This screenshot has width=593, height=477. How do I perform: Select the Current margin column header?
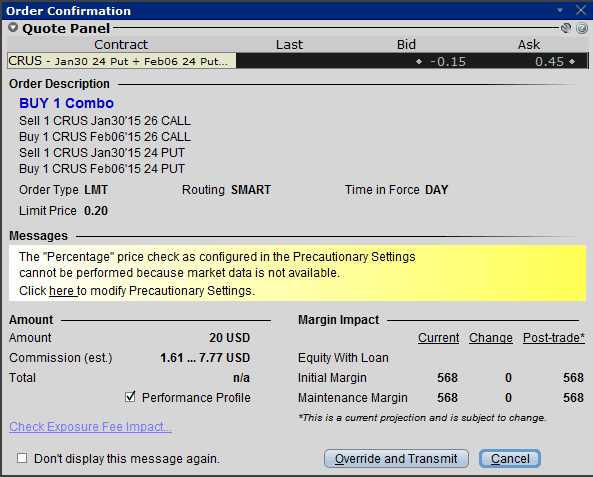coord(438,337)
